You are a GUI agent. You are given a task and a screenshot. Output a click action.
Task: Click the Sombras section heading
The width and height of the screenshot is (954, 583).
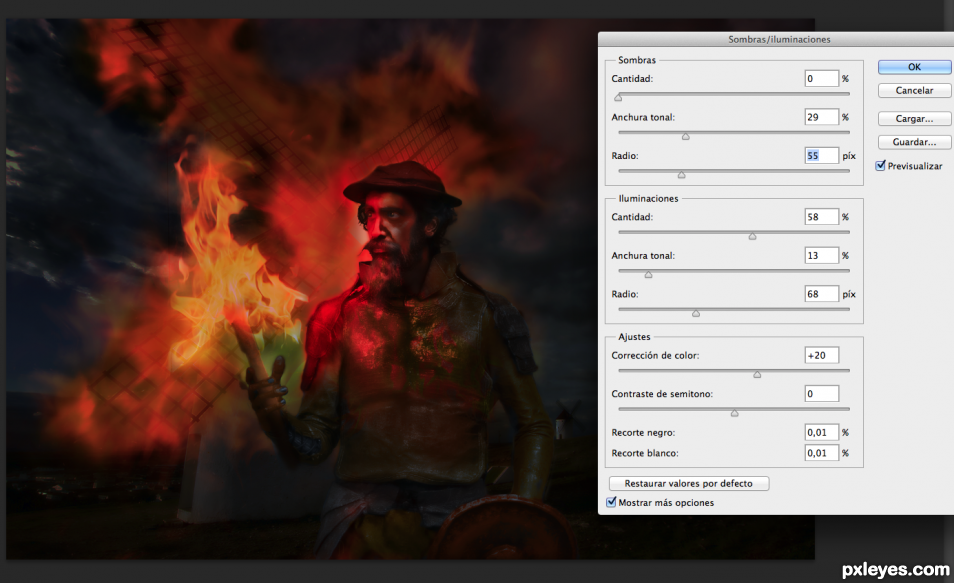pyautogui.click(x=637, y=60)
